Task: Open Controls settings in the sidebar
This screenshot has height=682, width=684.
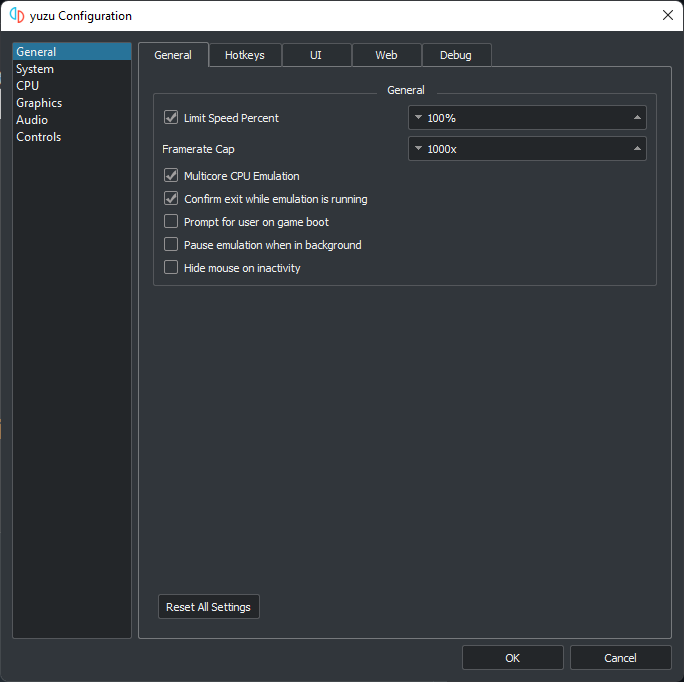Action: pos(72,137)
